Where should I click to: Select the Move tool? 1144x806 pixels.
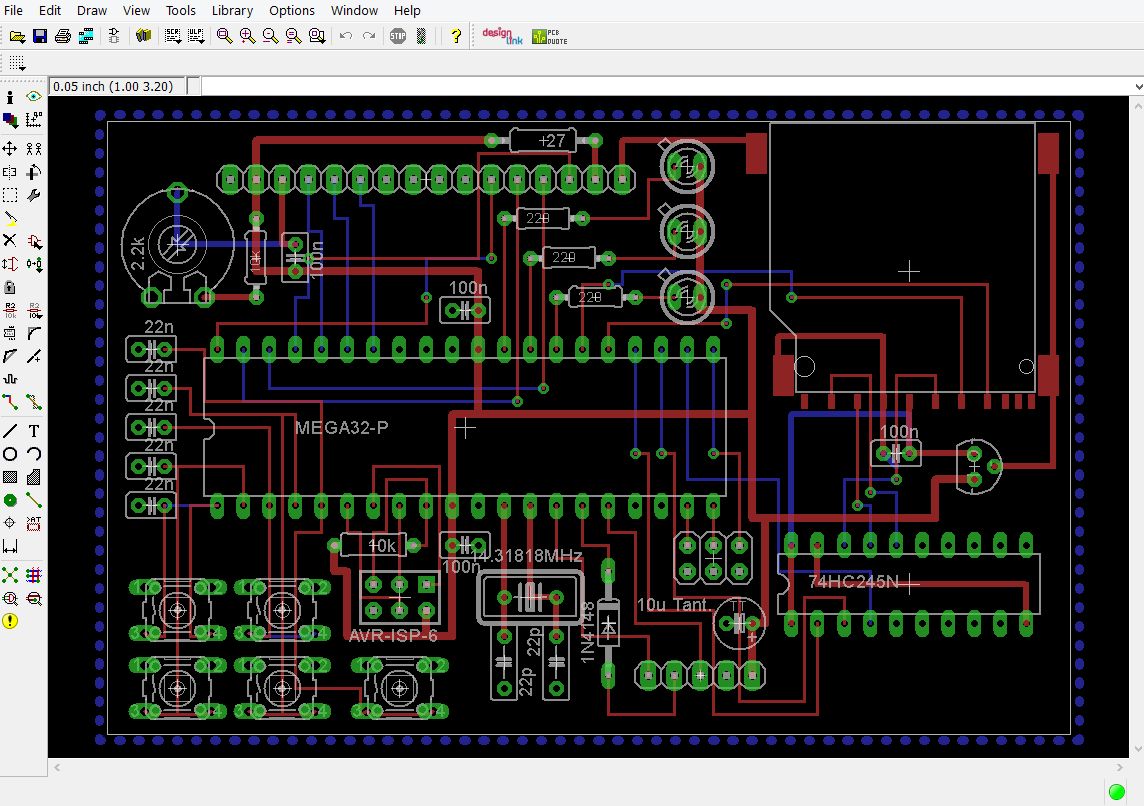click(9, 149)
